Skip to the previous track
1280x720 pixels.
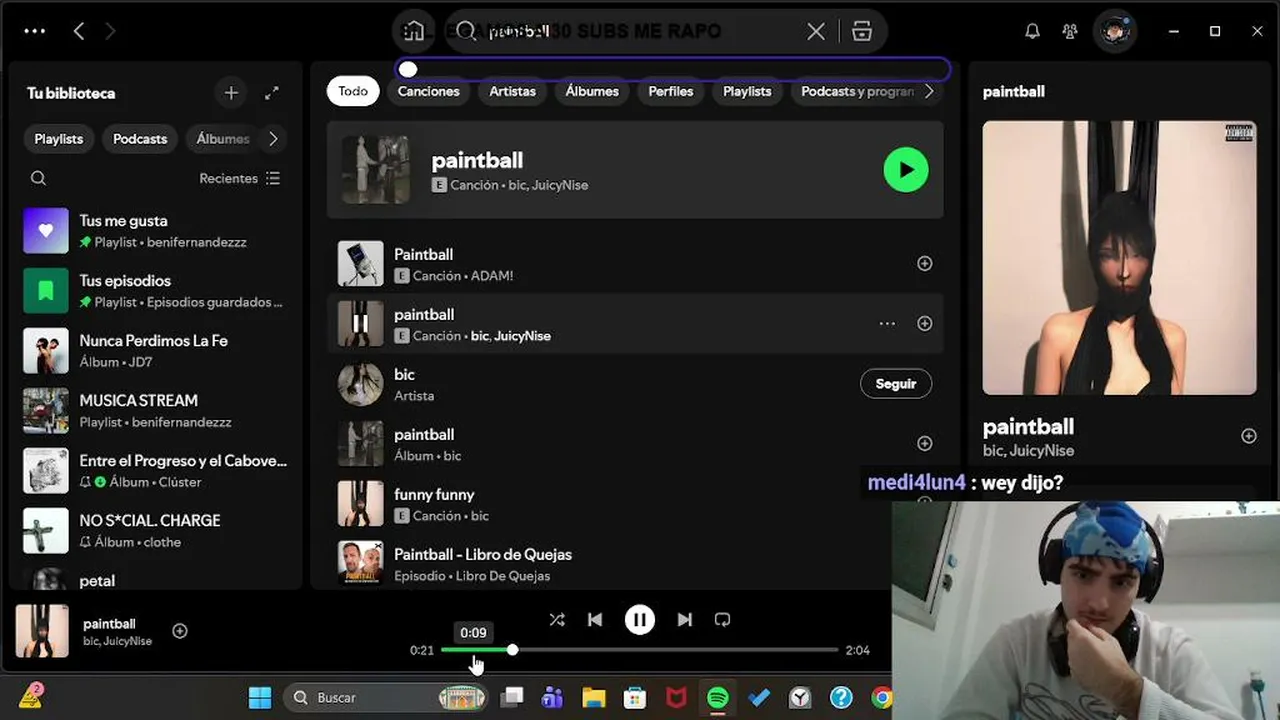click(595, 620)
